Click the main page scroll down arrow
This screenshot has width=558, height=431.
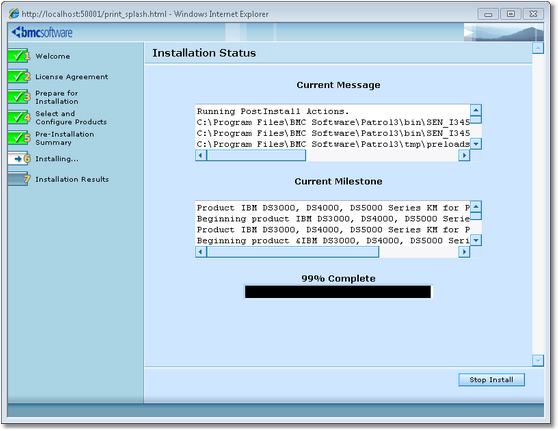point(538,360)
